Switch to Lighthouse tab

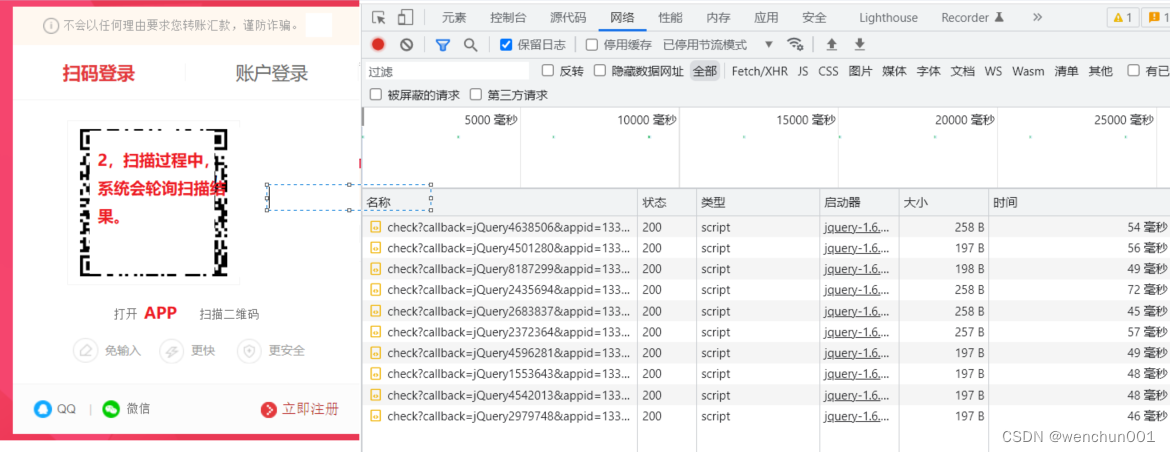(889, 17)
